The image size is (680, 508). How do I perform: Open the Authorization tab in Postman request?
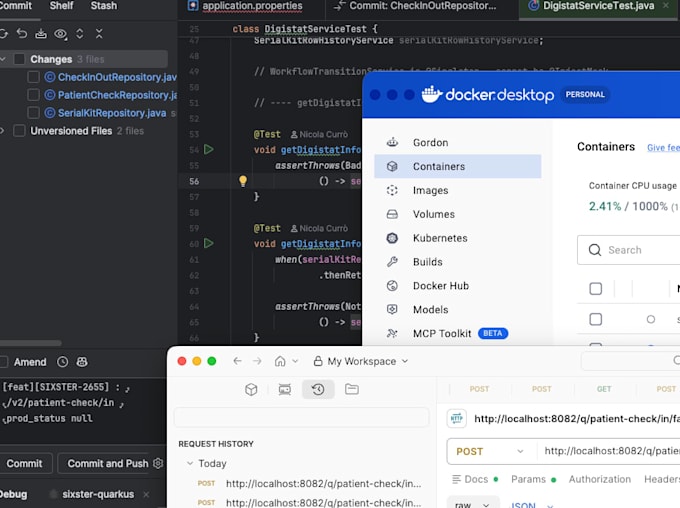600,479
